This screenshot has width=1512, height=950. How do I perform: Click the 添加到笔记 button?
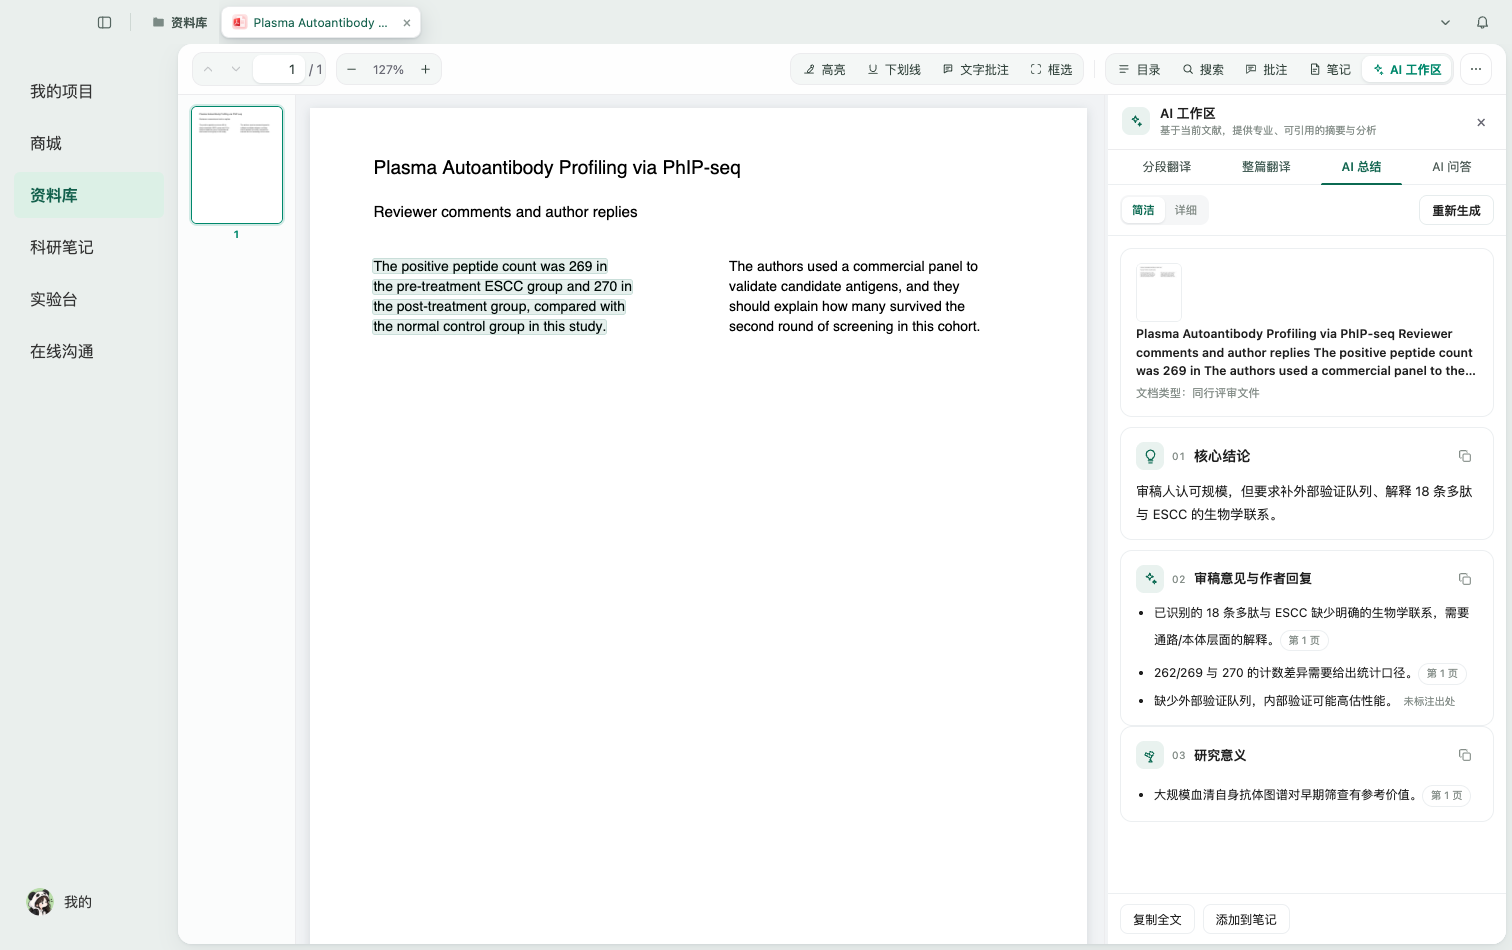(1246, 919)
